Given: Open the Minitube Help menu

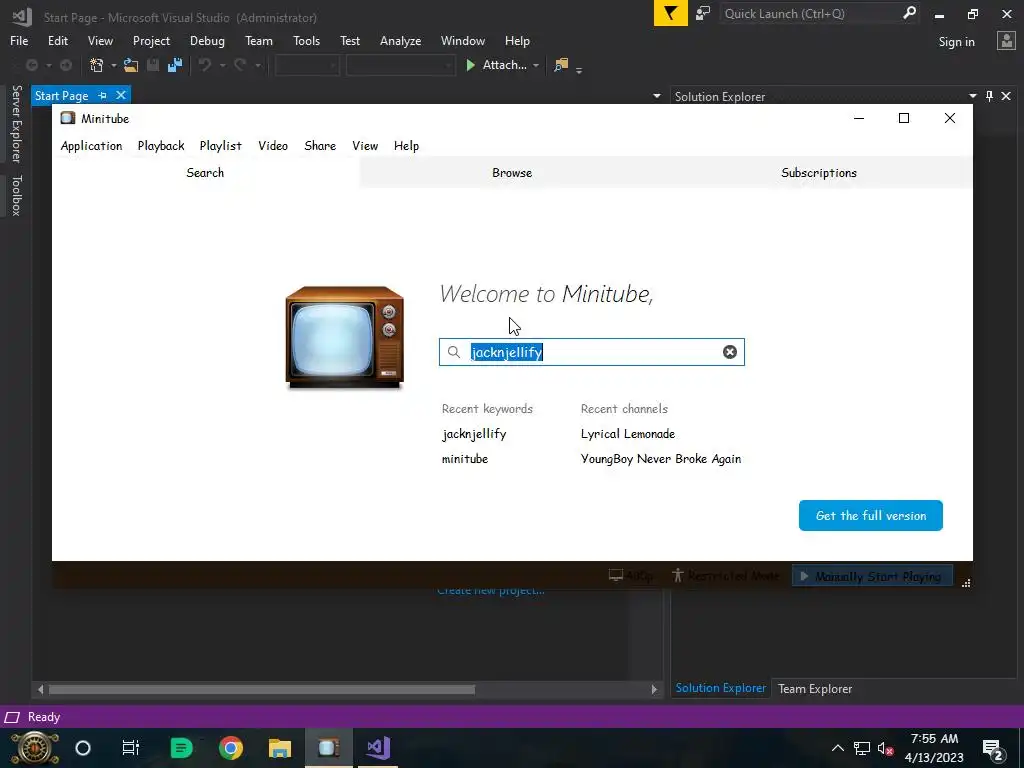Looking at the screenshot, I should click(406, 146).
